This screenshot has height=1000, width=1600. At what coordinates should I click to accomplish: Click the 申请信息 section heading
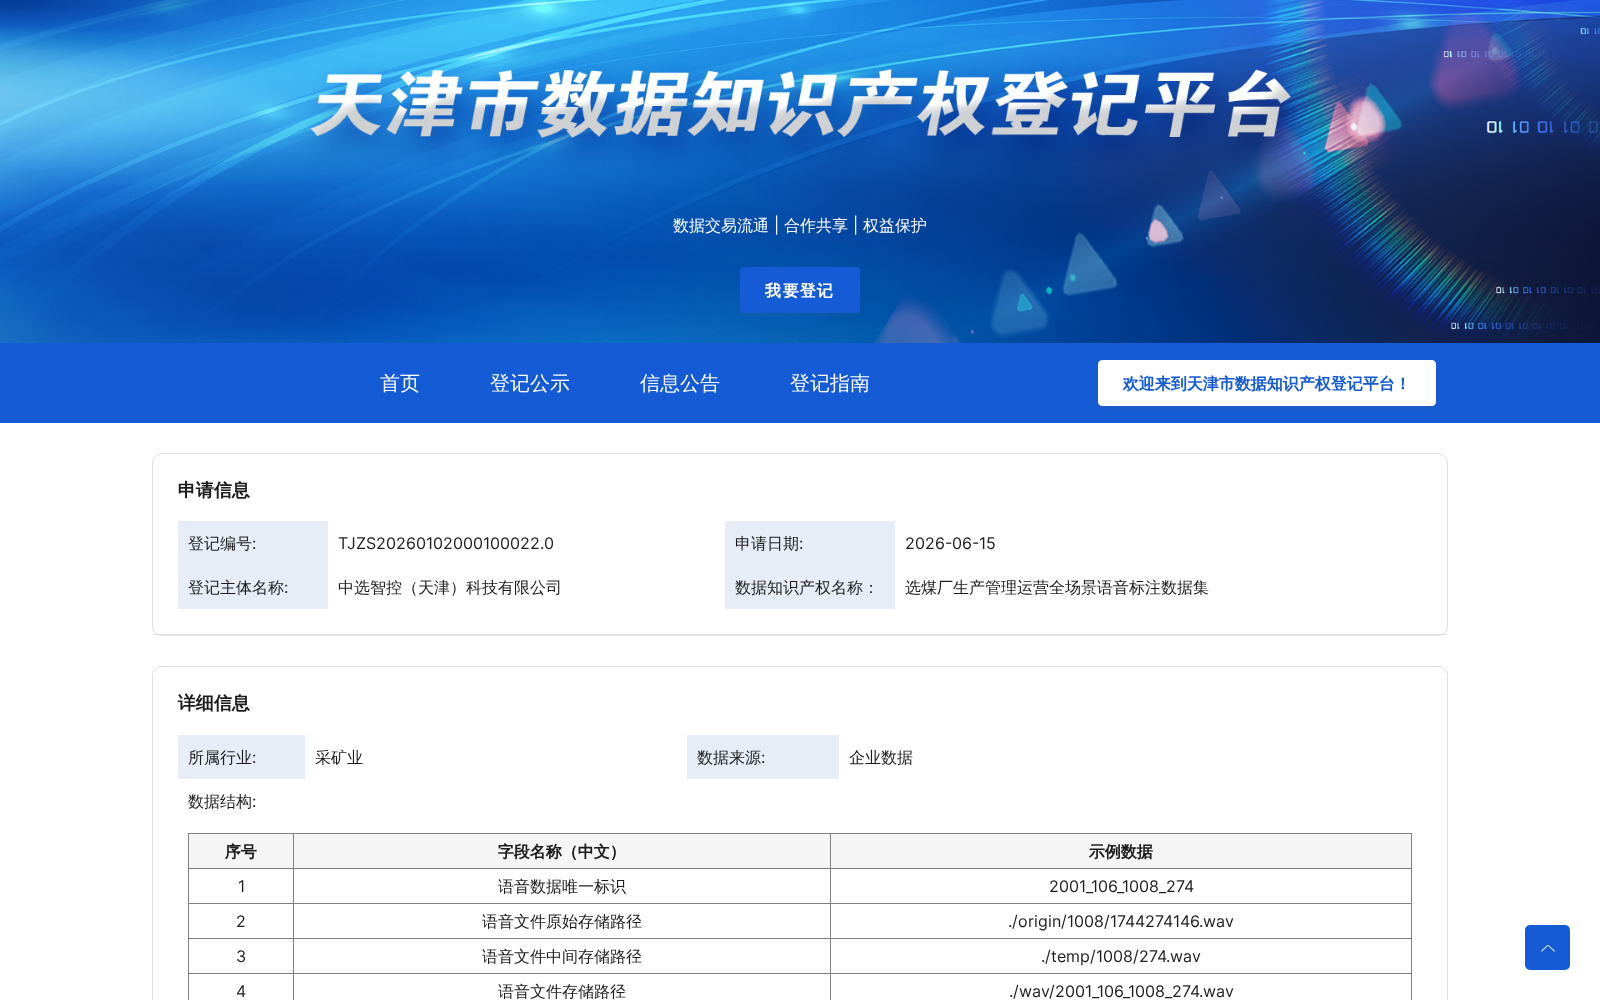(214, 490)
